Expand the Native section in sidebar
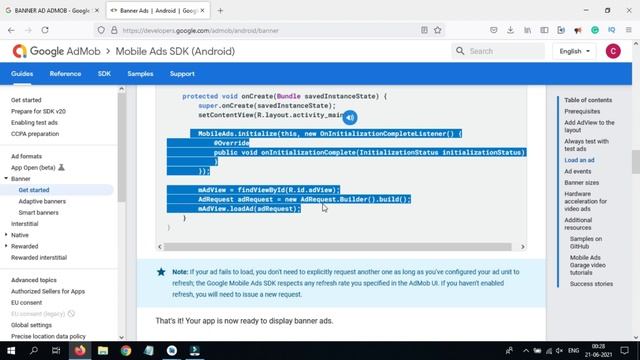 click(6, 235)
